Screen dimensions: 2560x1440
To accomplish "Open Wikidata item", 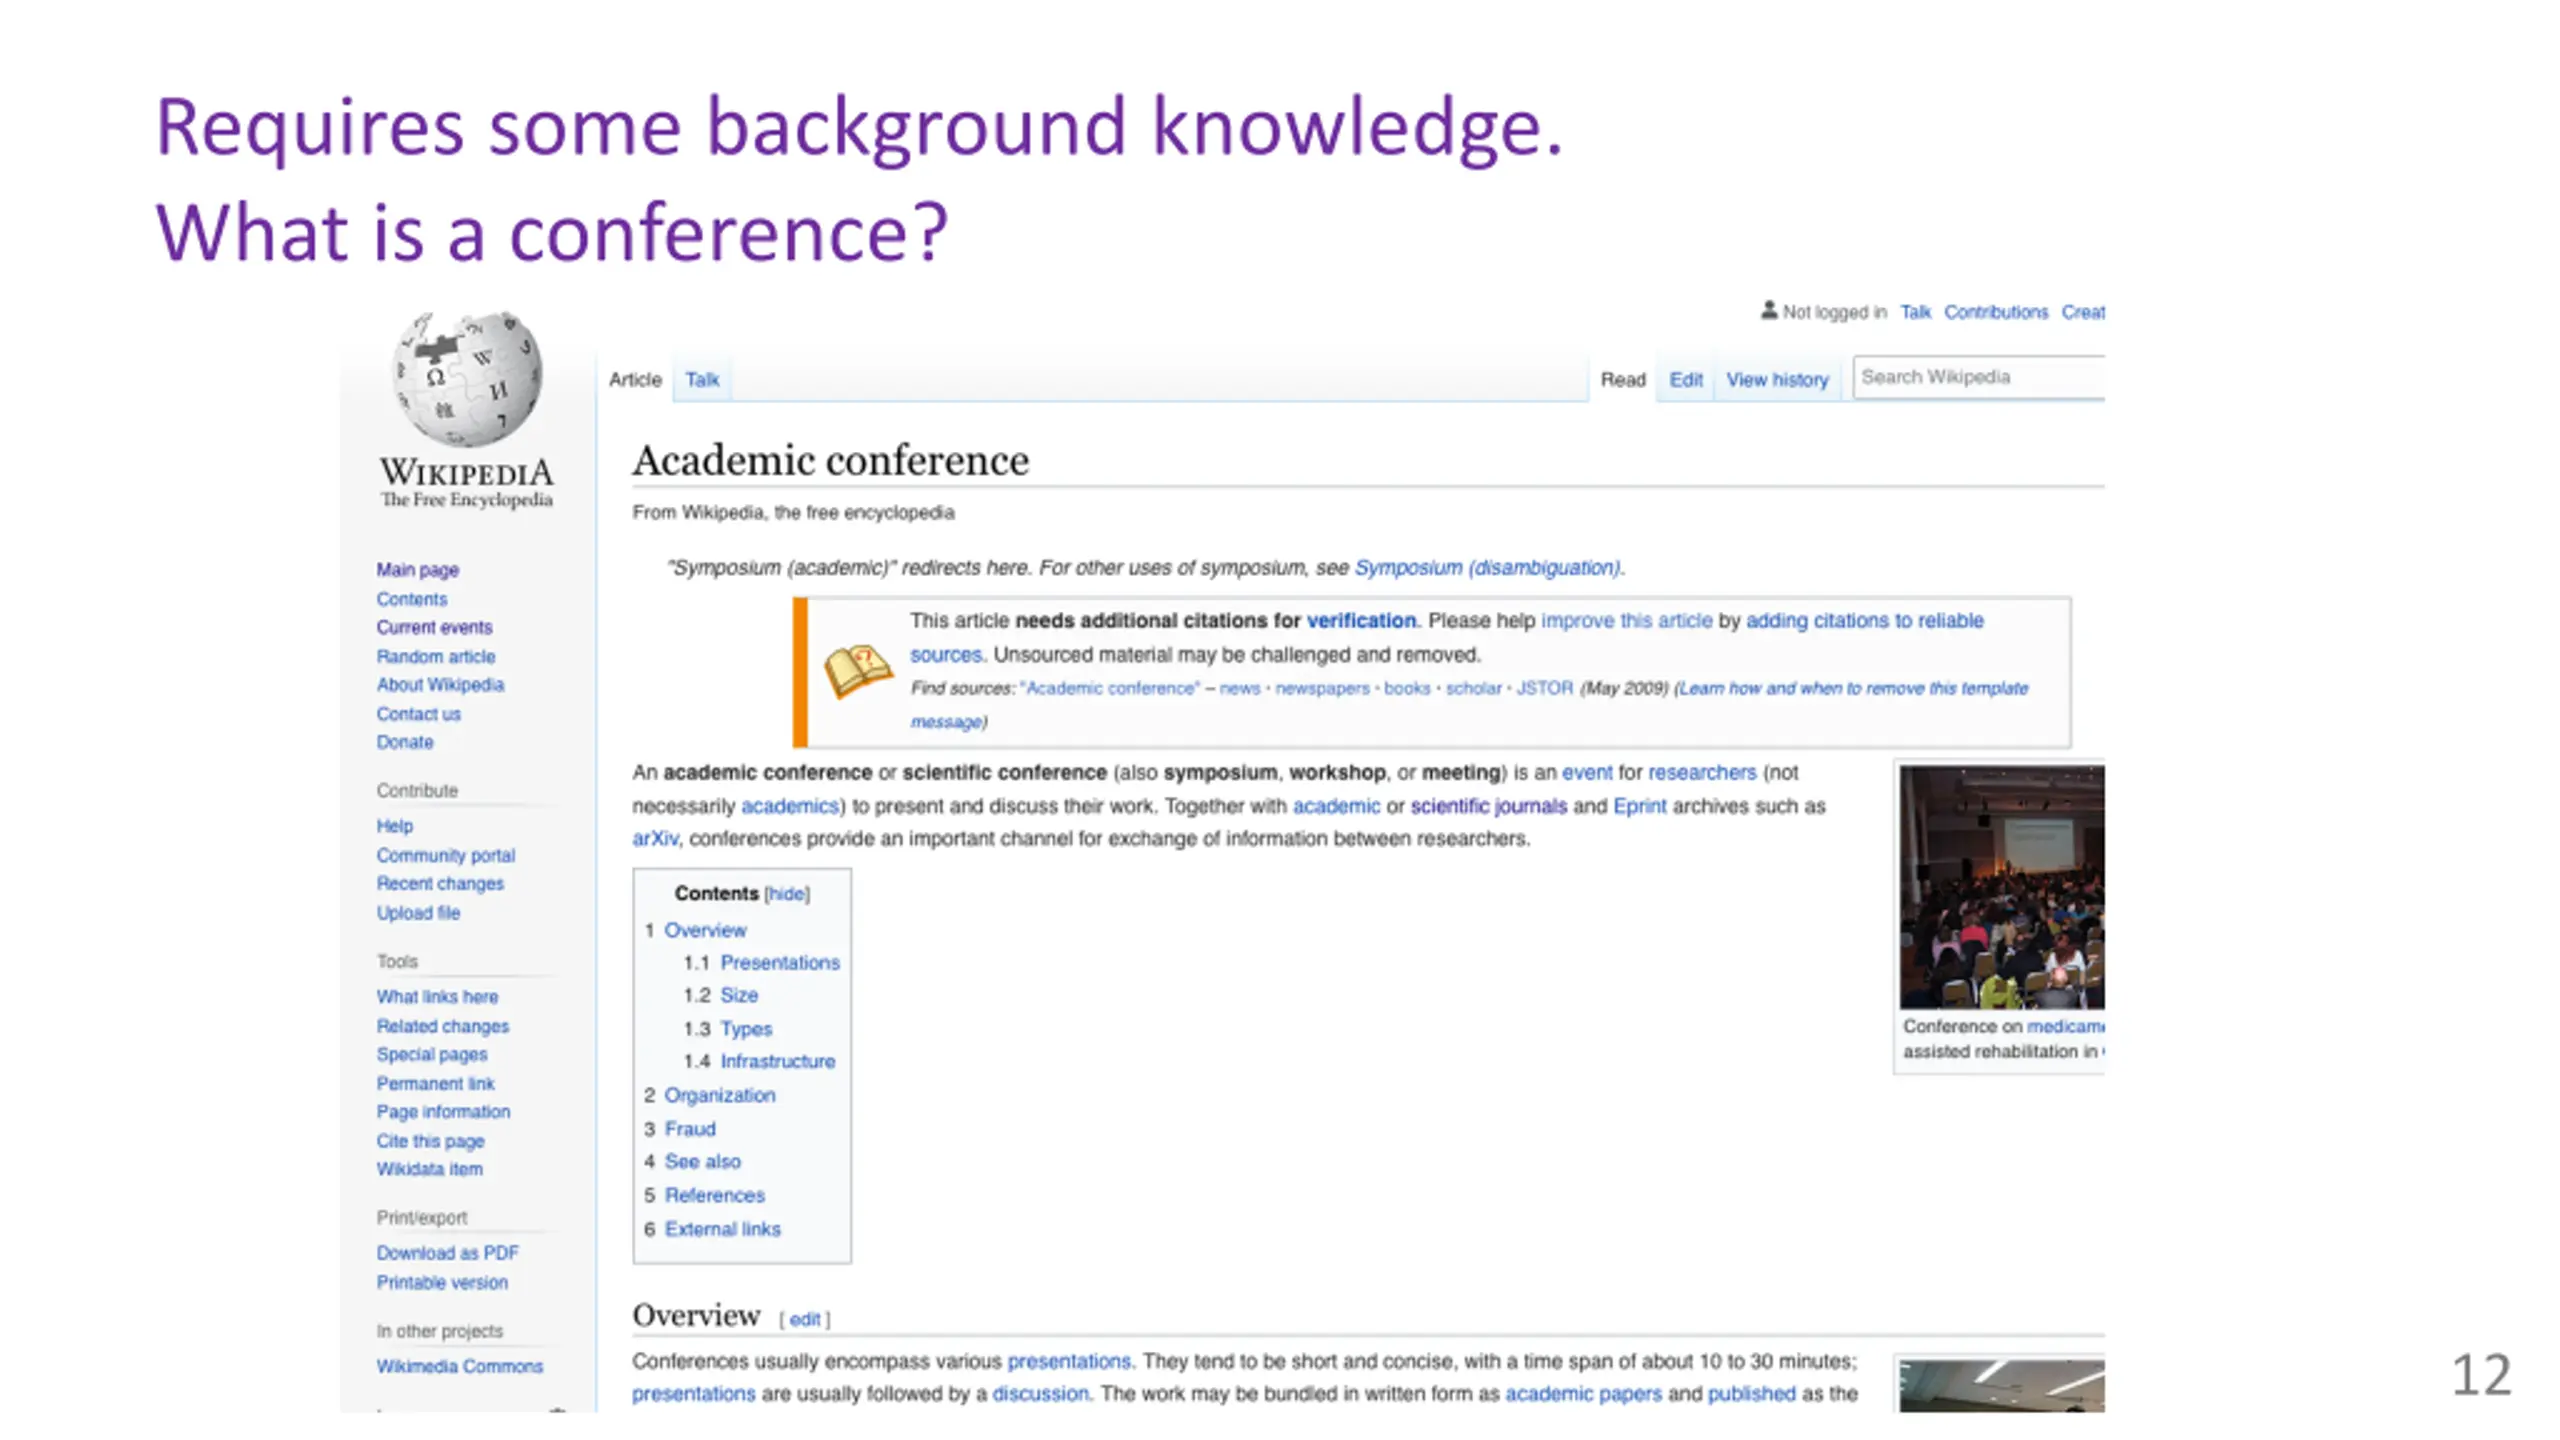I will pyautogui.click(x=429, y=1169).
